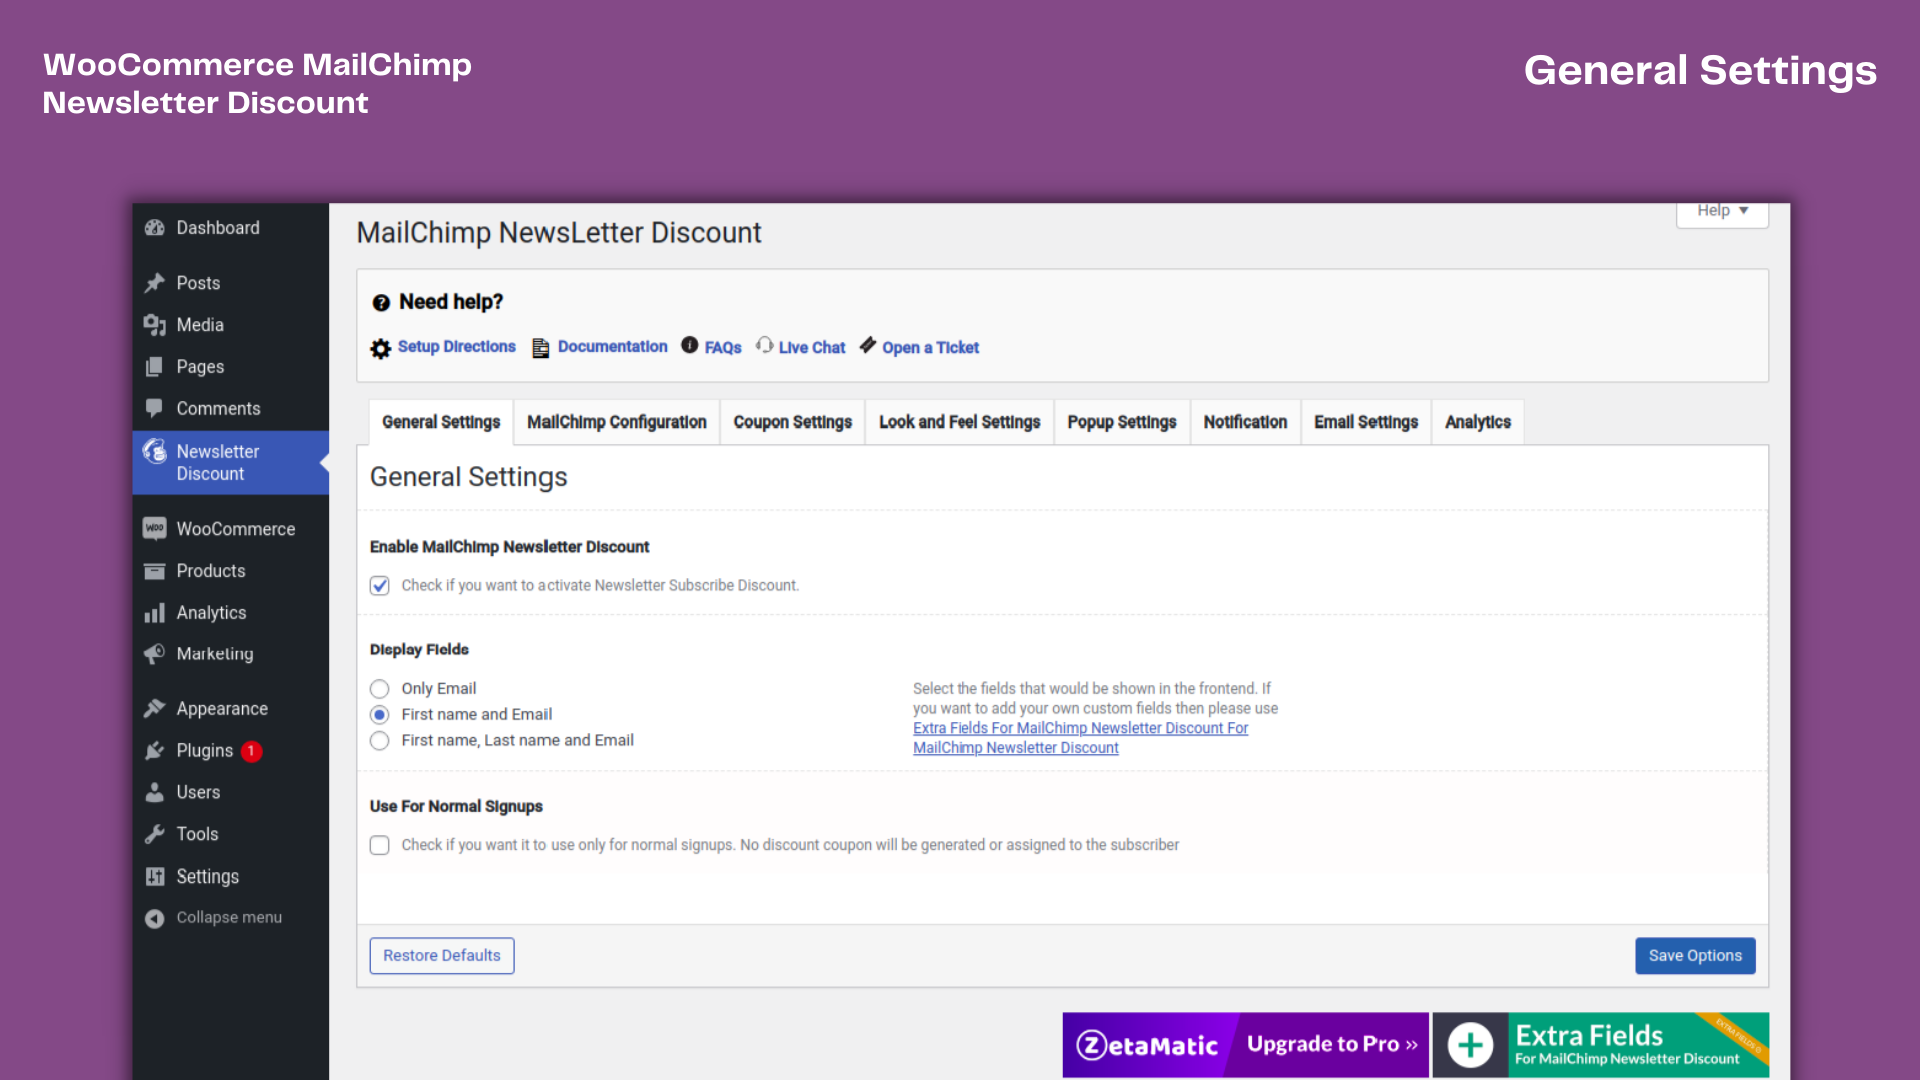Open the Analytics tab in settings
The height and width of the screenshot is (1080, 1920).
click(1478, 422)
